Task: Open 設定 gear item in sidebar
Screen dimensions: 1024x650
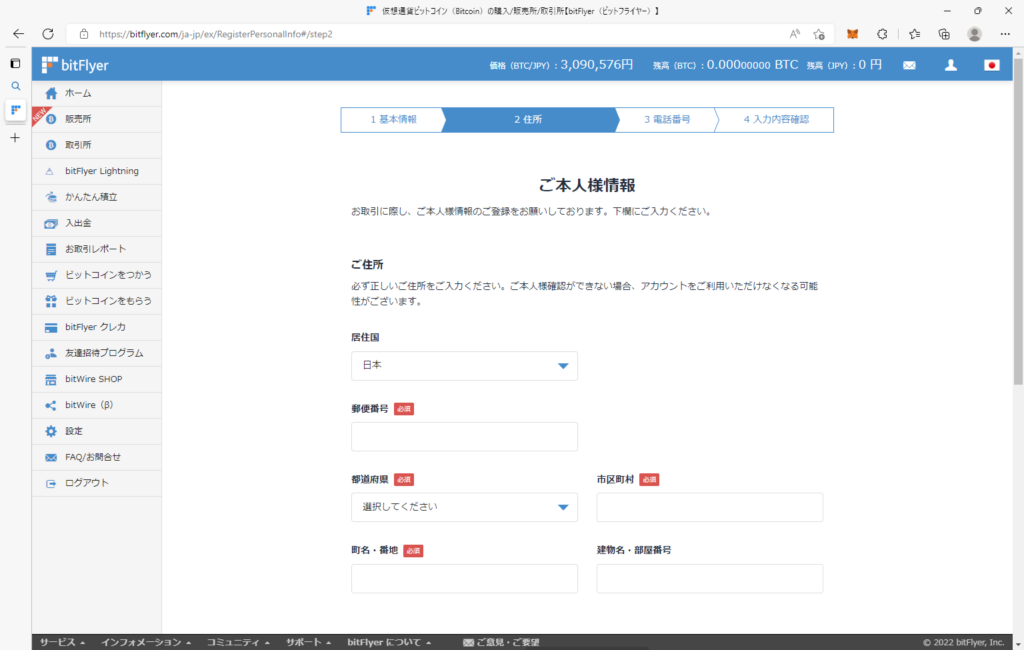Action: (x=74, y=431)
